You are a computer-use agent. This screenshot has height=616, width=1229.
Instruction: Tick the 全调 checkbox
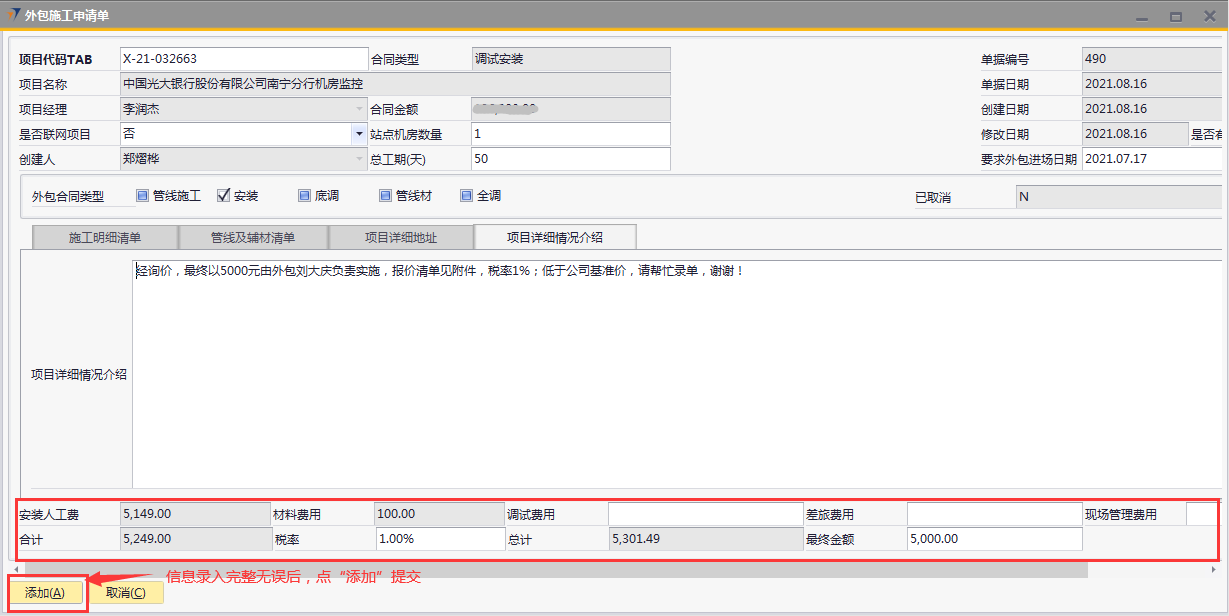[466, 196]
